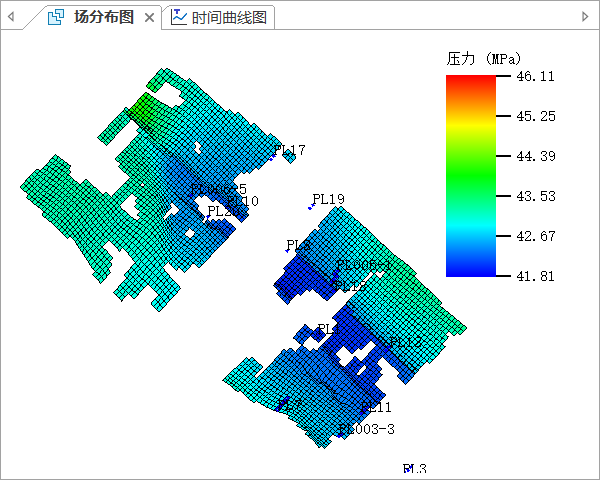Pick well PL11 on the grid
This screenshot has width=600, height=480.
[376, 407]
